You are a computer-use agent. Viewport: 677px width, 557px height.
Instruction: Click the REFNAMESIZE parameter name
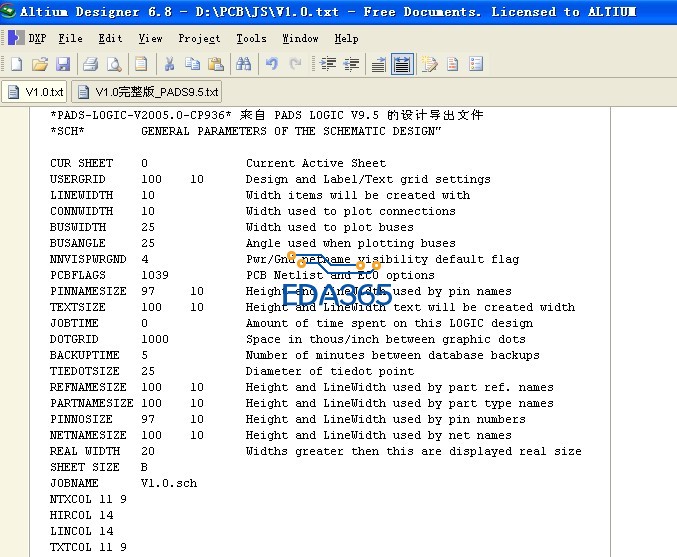coord(88,387)
